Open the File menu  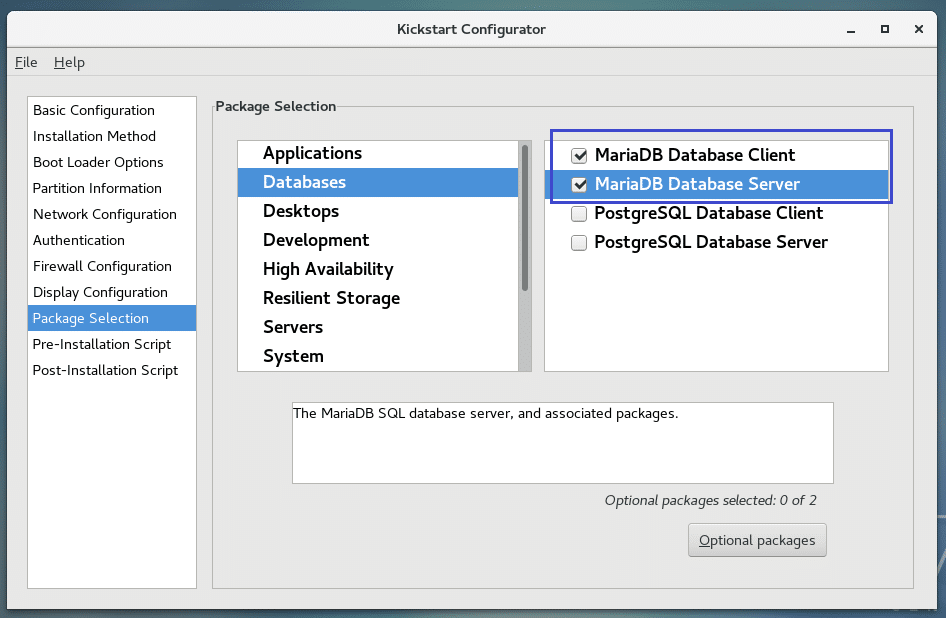[26, 62]
